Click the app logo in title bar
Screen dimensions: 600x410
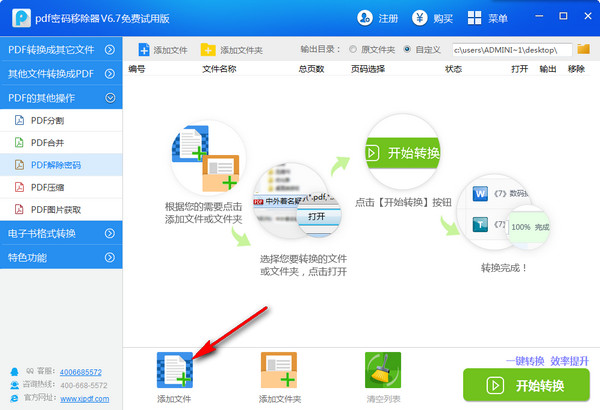click(21, 18)
